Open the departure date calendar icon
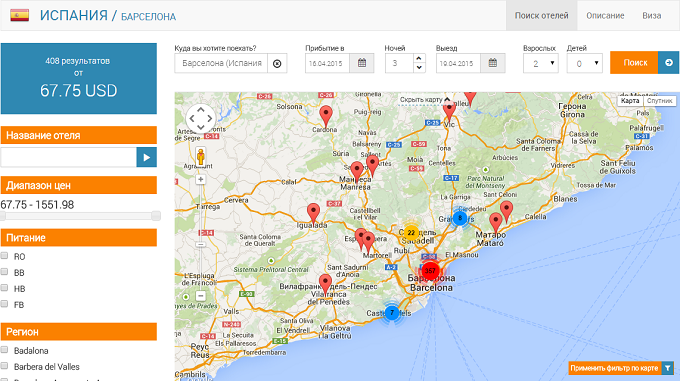The height and width of the screenshot is (381, 680). pyautogui.click(x=493, y=63)
